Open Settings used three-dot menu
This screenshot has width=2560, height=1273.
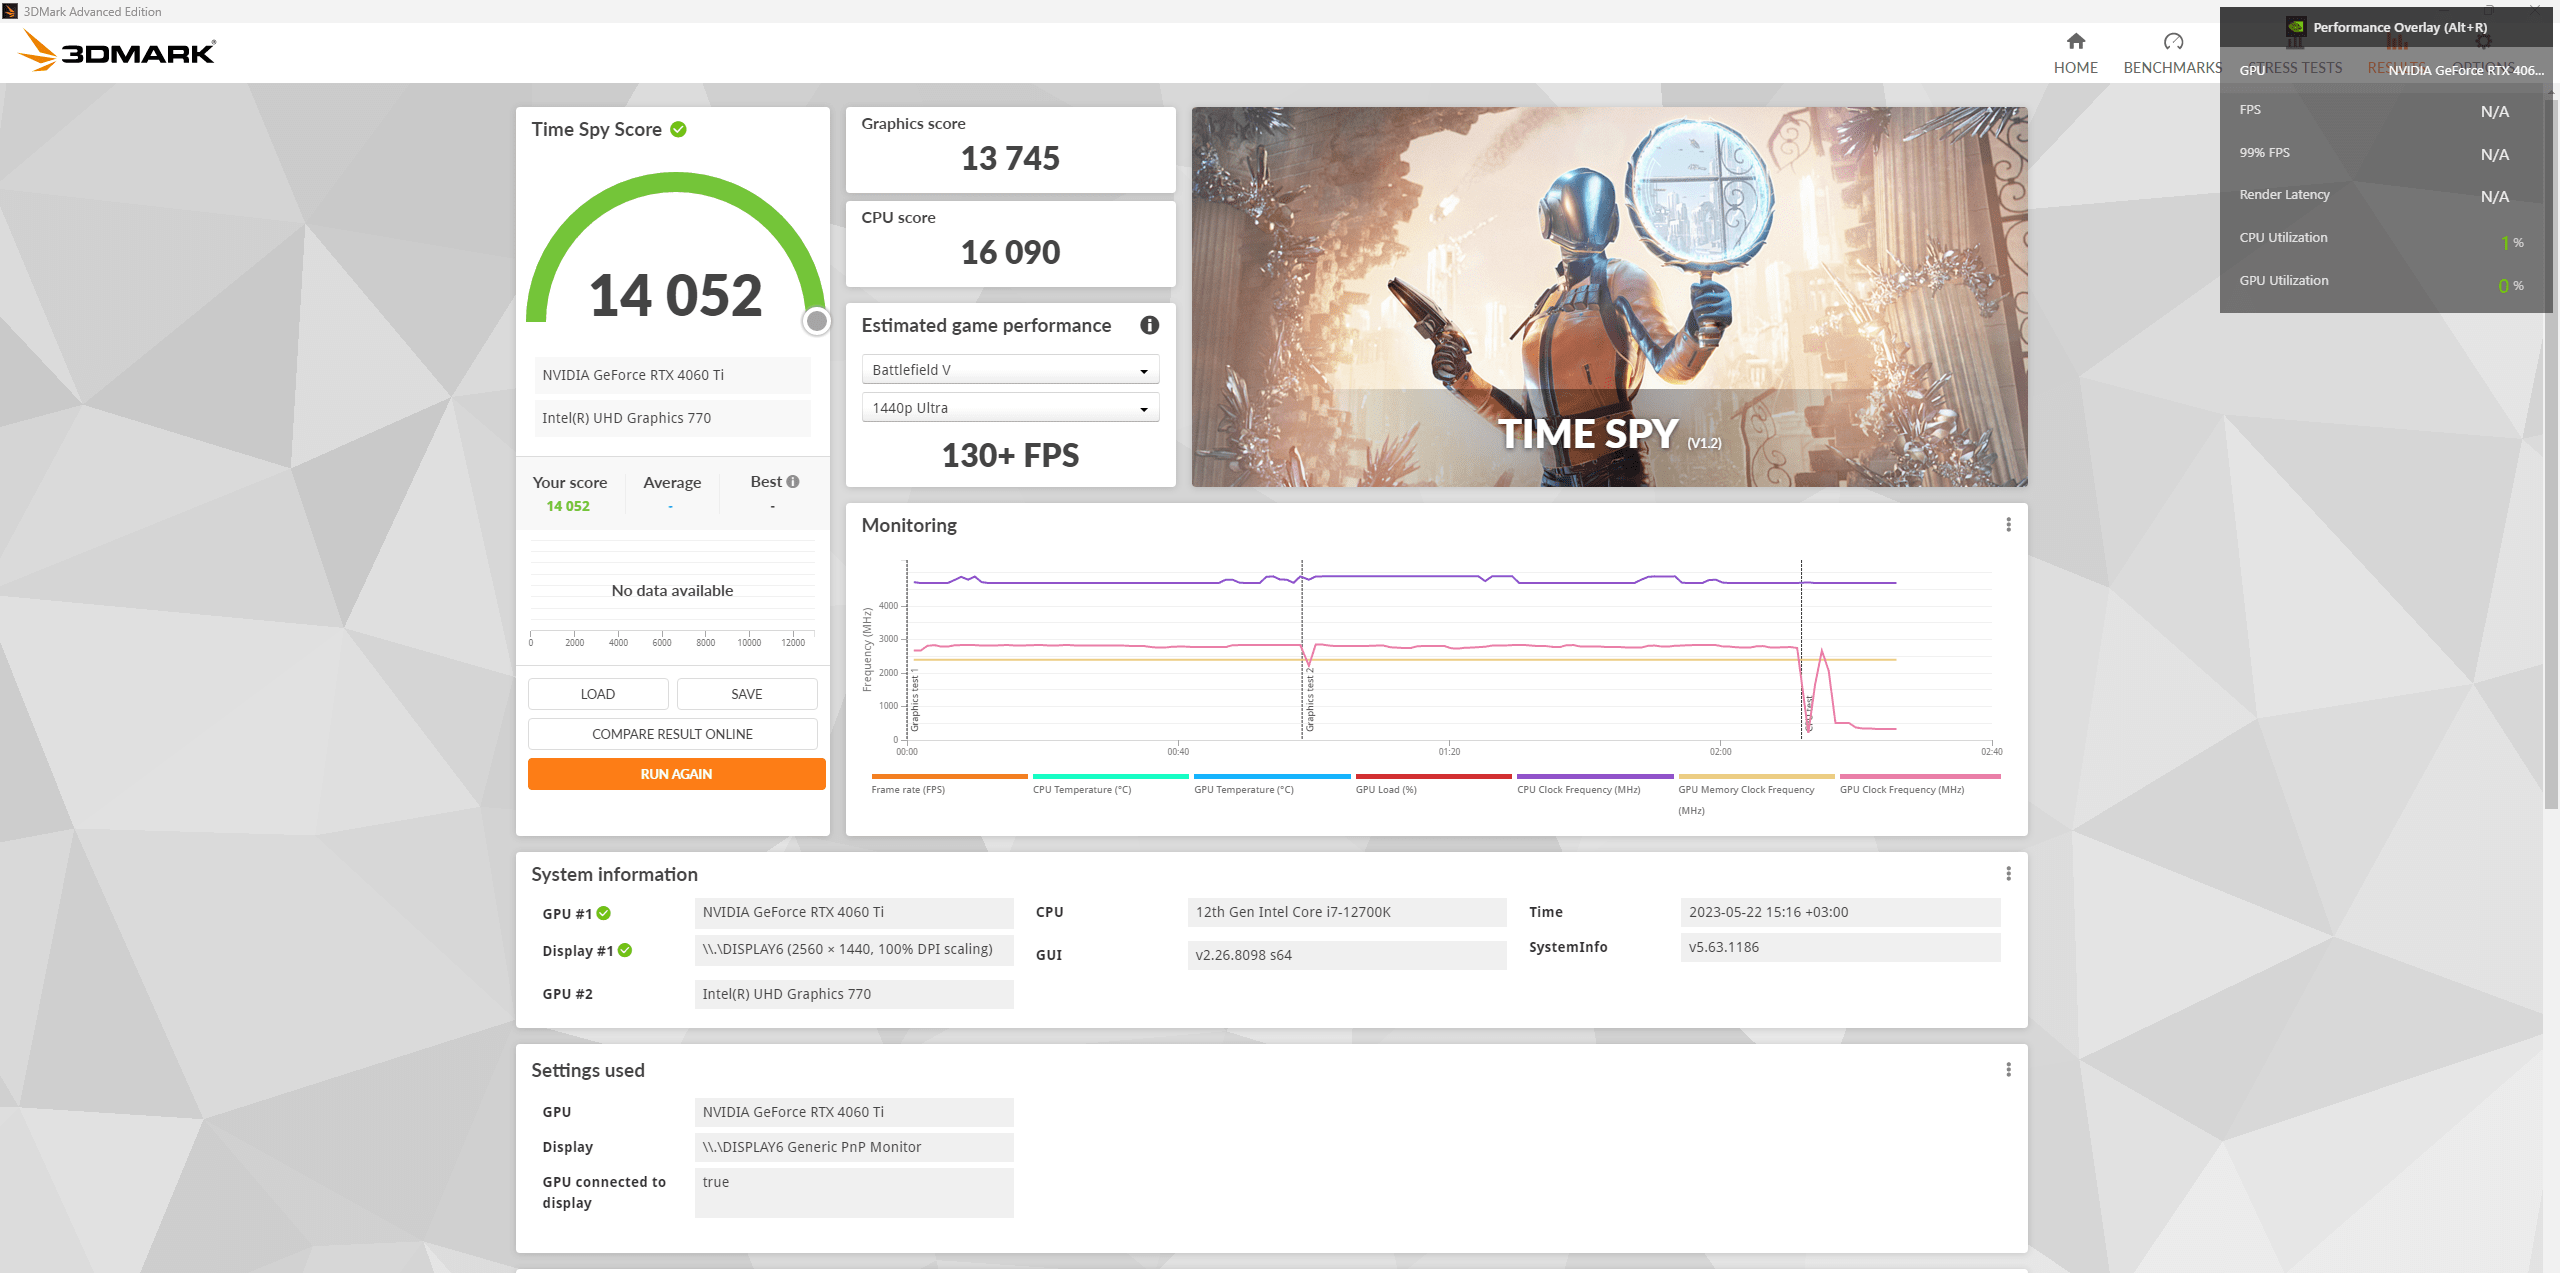(2008, 1070)
